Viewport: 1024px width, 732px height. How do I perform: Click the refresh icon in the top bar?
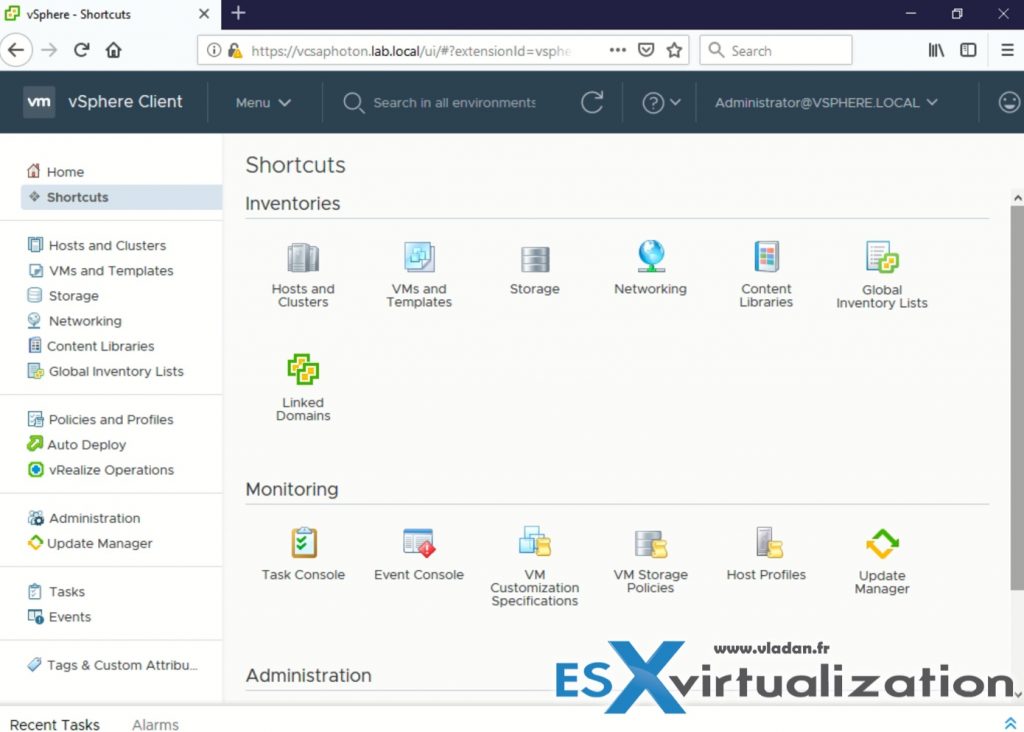[592, 102]
